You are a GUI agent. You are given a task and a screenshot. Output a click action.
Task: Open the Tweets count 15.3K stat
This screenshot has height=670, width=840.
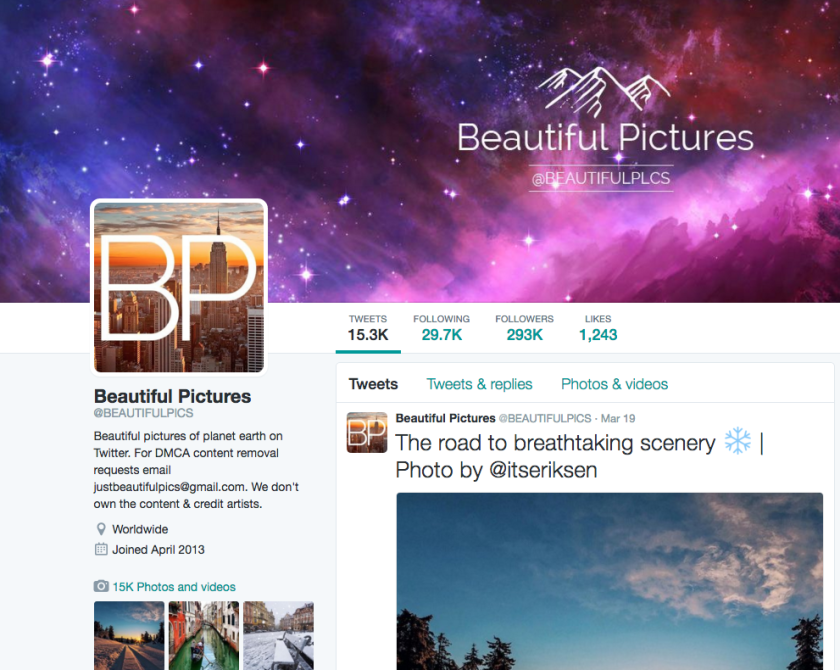(x=368, y=328)
